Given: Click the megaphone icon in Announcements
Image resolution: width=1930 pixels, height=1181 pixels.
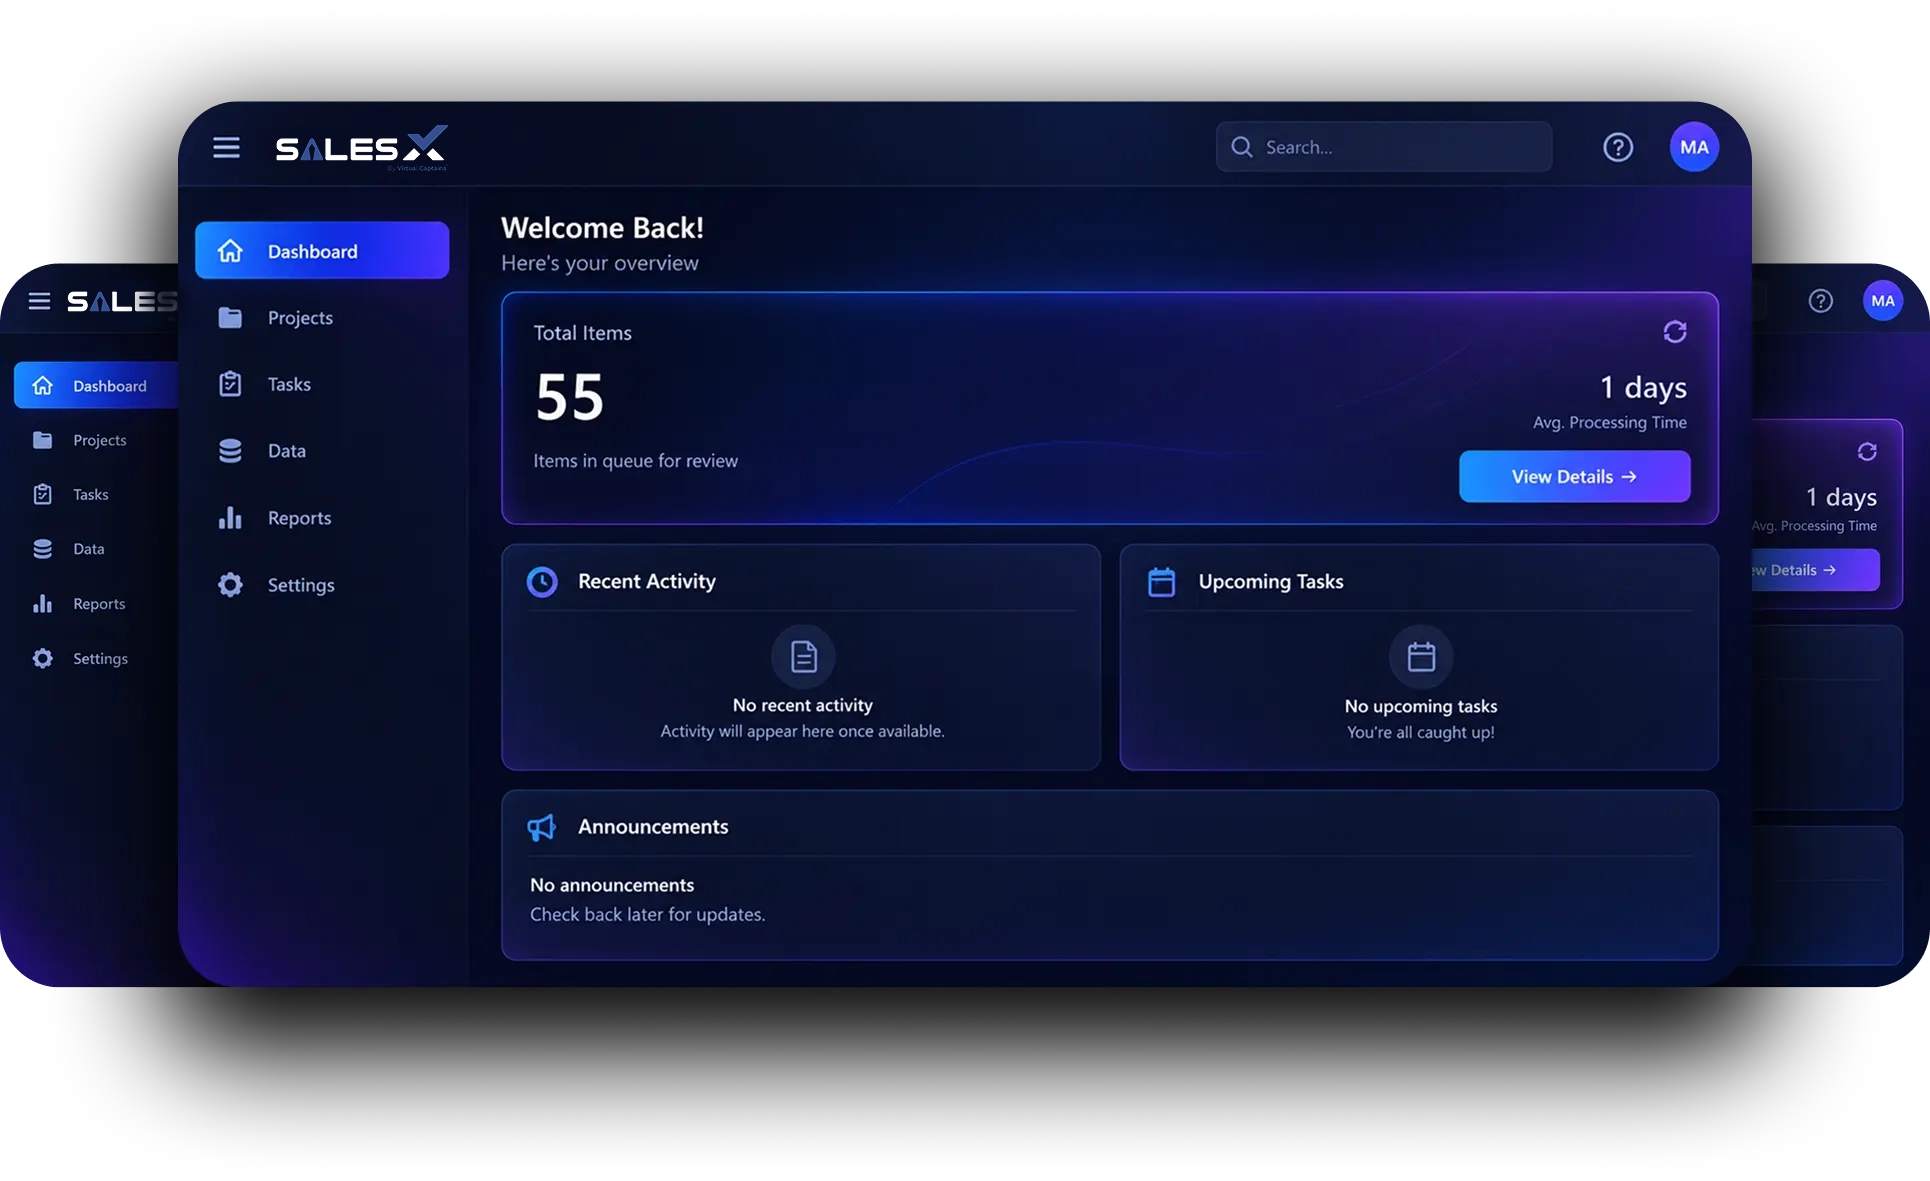Looking at the screenshot, I should (x=541, y=827).
